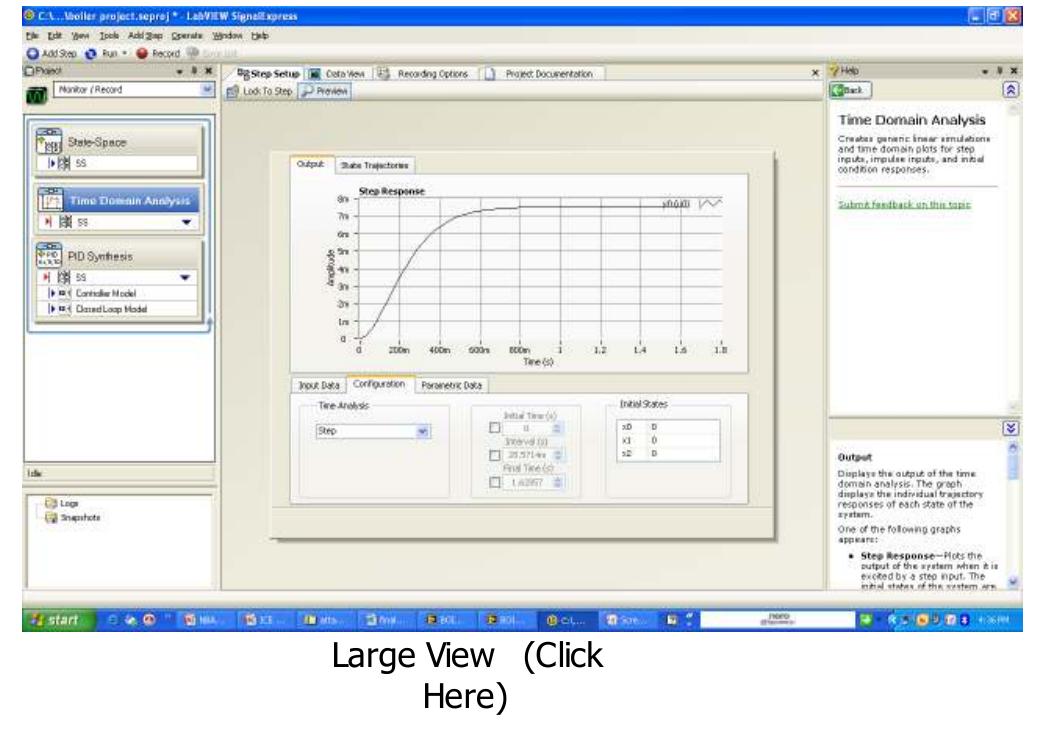
Task: Open the File menu
Action: tap(32, 36)
